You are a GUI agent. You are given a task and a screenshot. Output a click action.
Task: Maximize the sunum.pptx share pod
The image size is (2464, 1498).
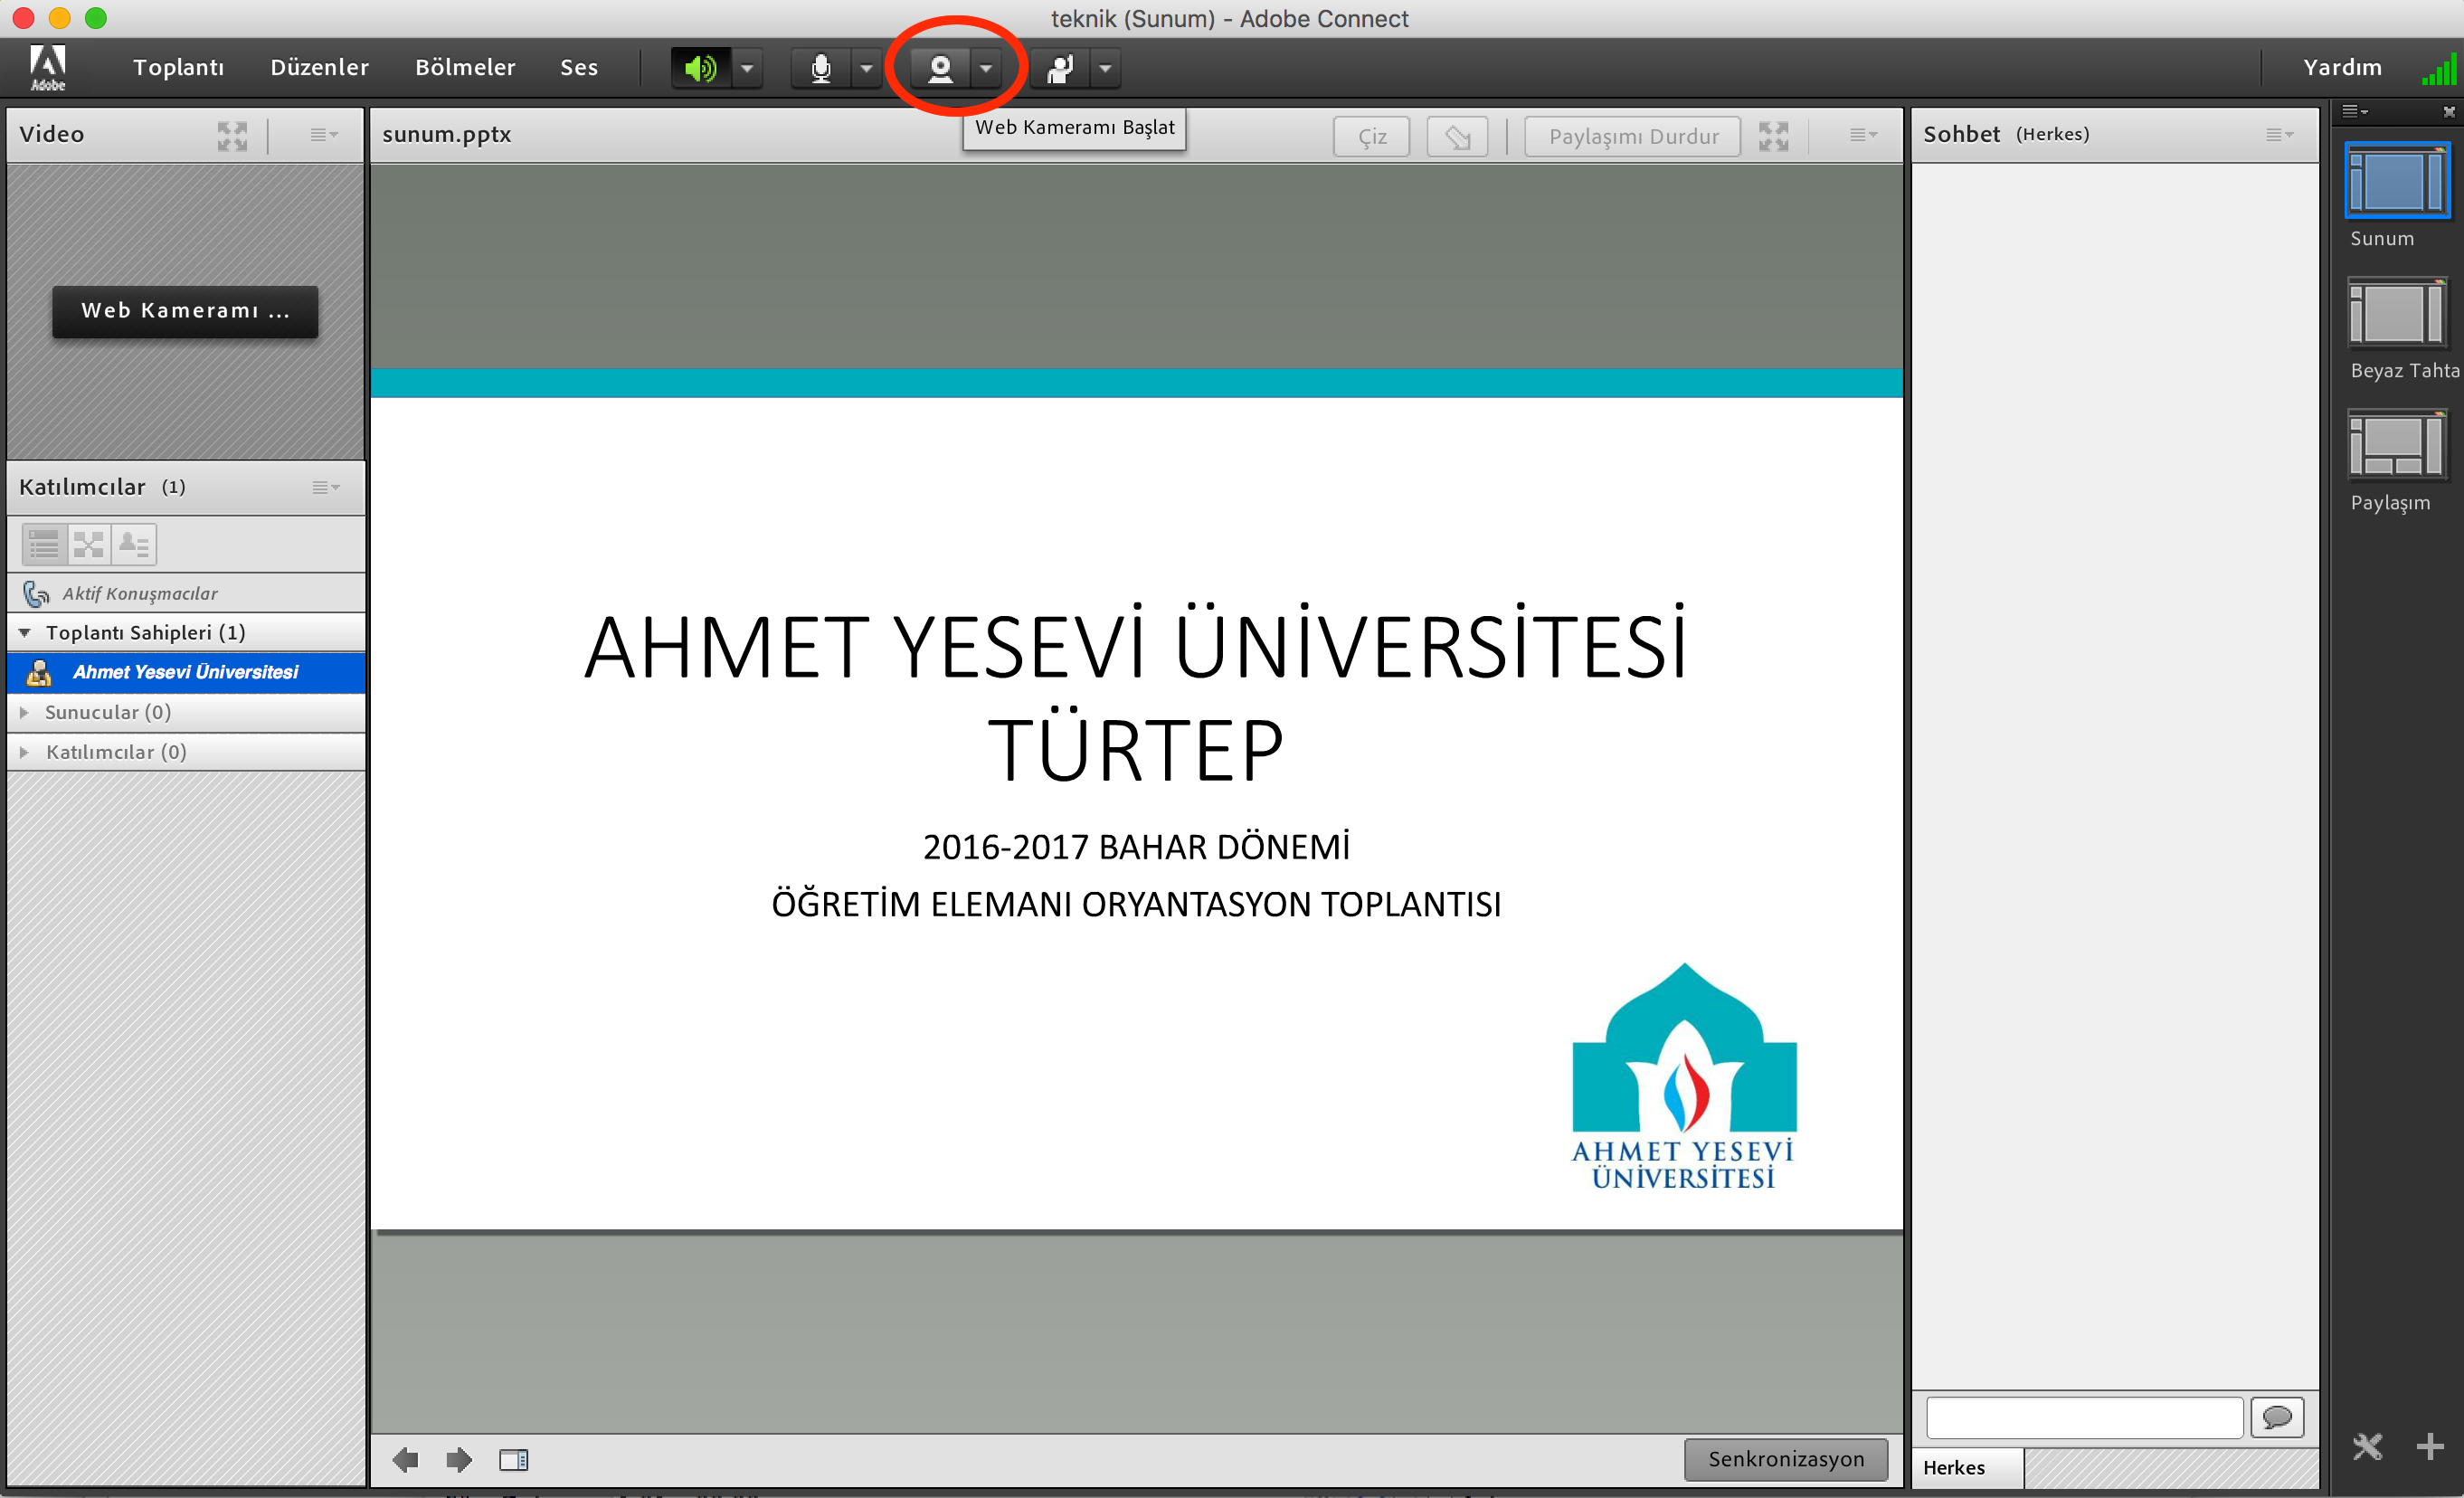pos(1773,137)
